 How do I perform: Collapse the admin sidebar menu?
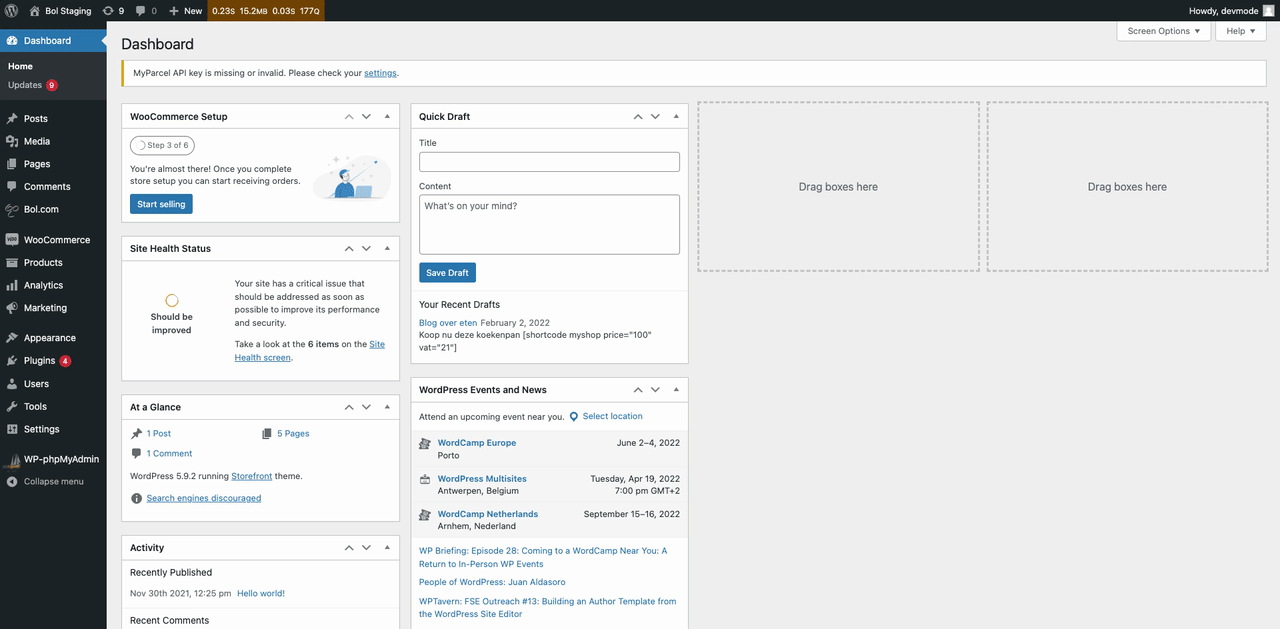click(x=53, y=482)
